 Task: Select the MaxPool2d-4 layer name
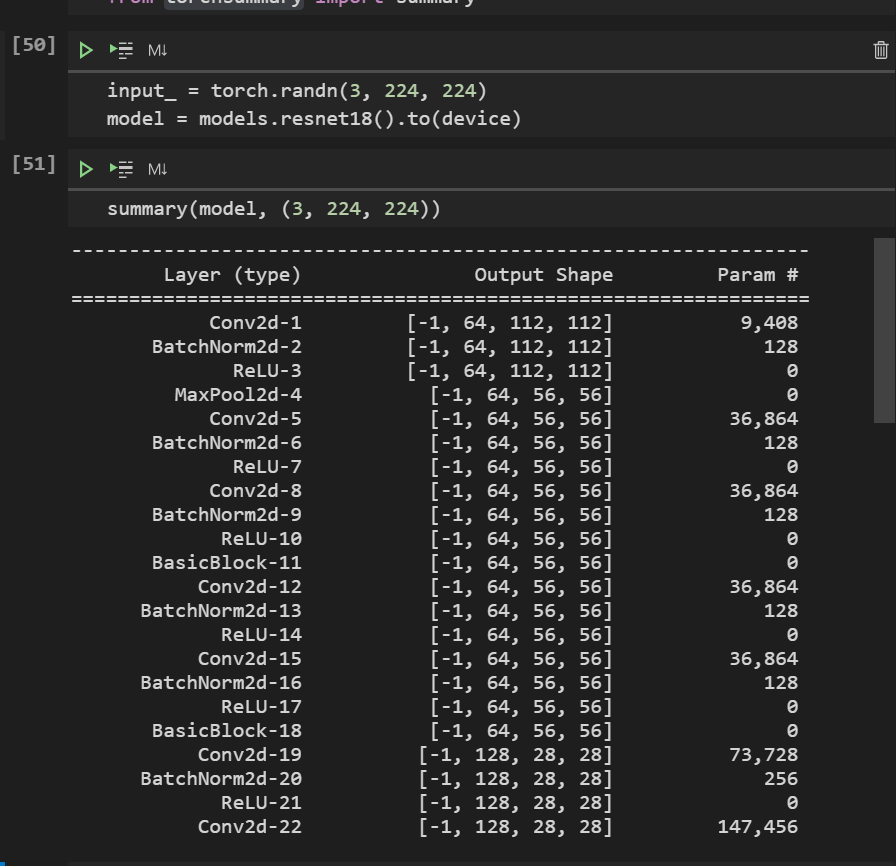coord(238,395)
